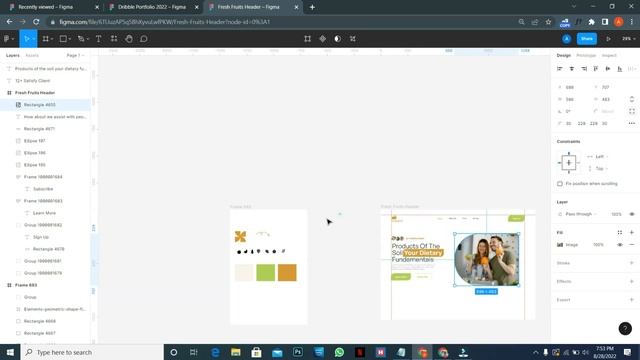
Task: Click the independent corners icon
Action: click(x=632, y=111)
